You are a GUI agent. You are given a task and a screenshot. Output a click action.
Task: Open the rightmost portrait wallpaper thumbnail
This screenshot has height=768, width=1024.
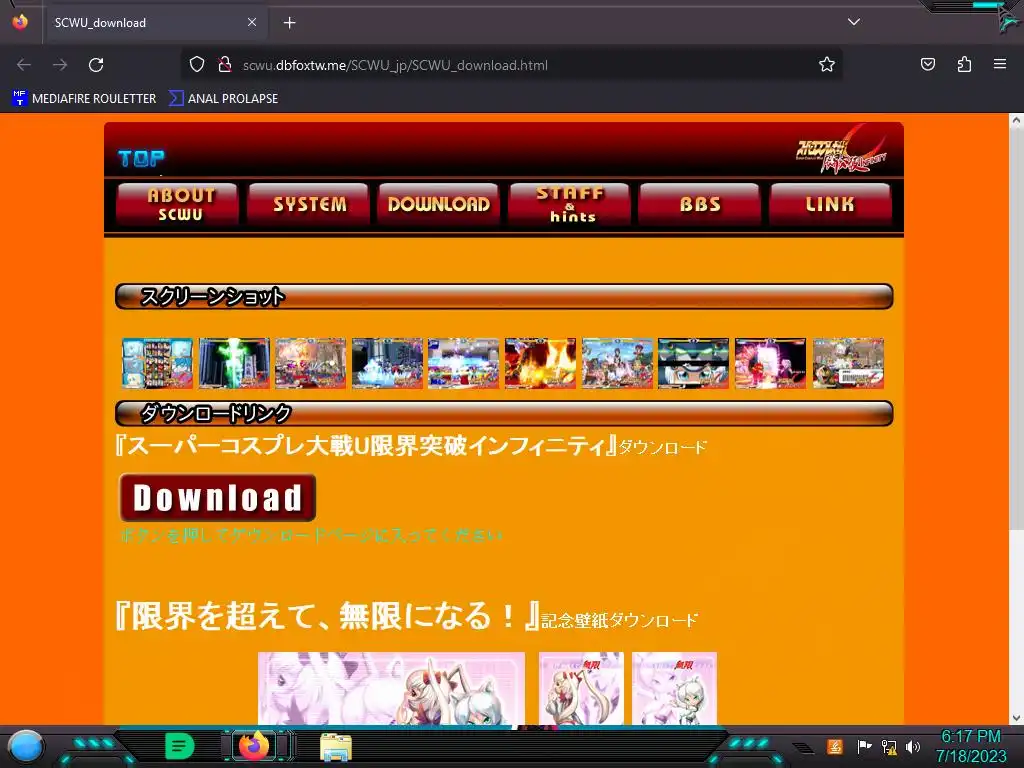pyautogui.click(x=674, y=688)
